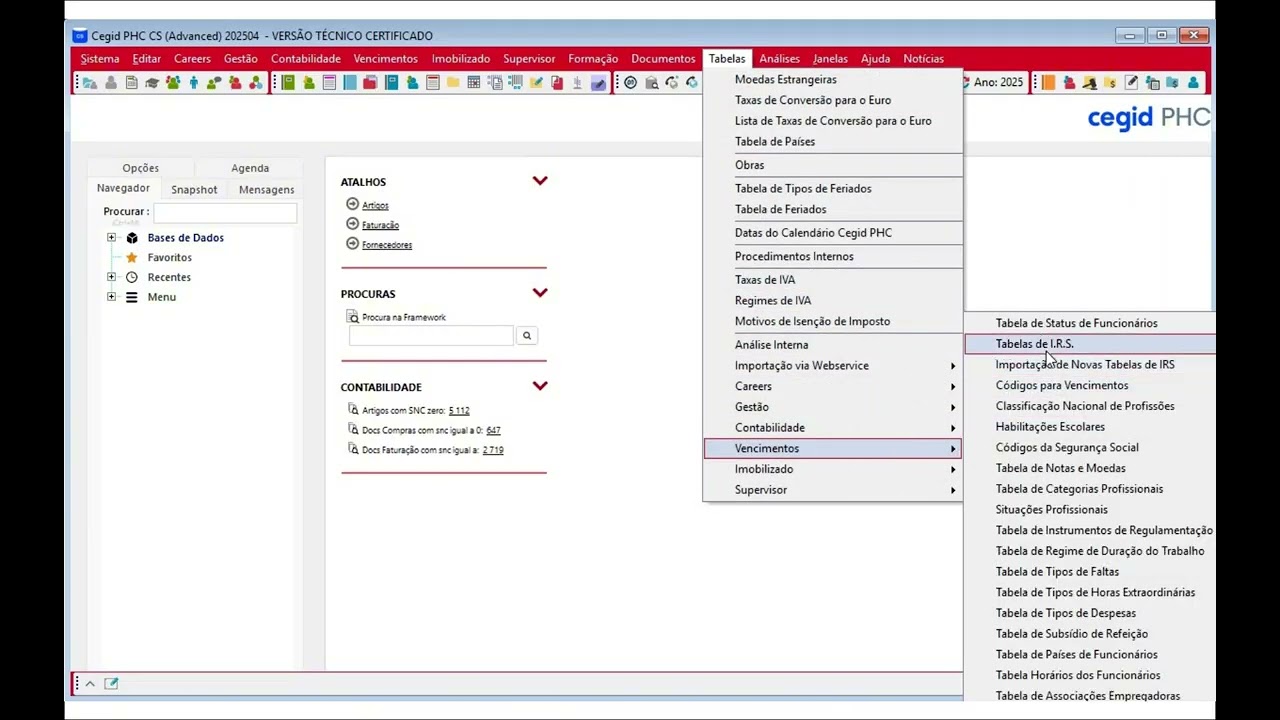Click Importação de Novas Tabelas de IRS

click(1090, 365)
